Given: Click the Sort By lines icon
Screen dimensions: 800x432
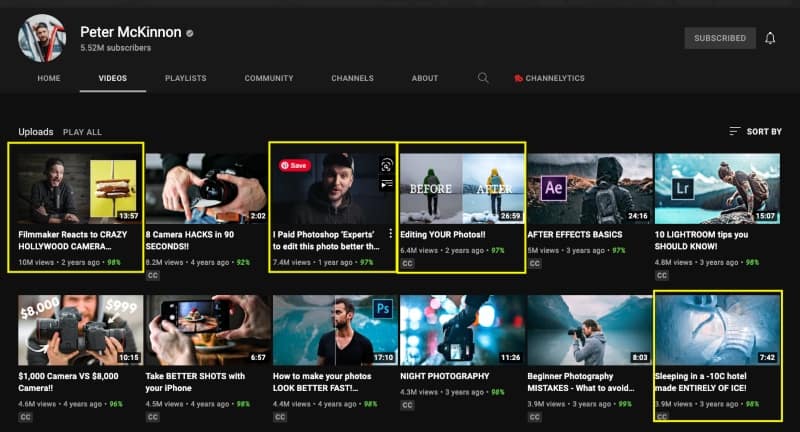Looking at the screenshot, I should (x=734, y=131).
